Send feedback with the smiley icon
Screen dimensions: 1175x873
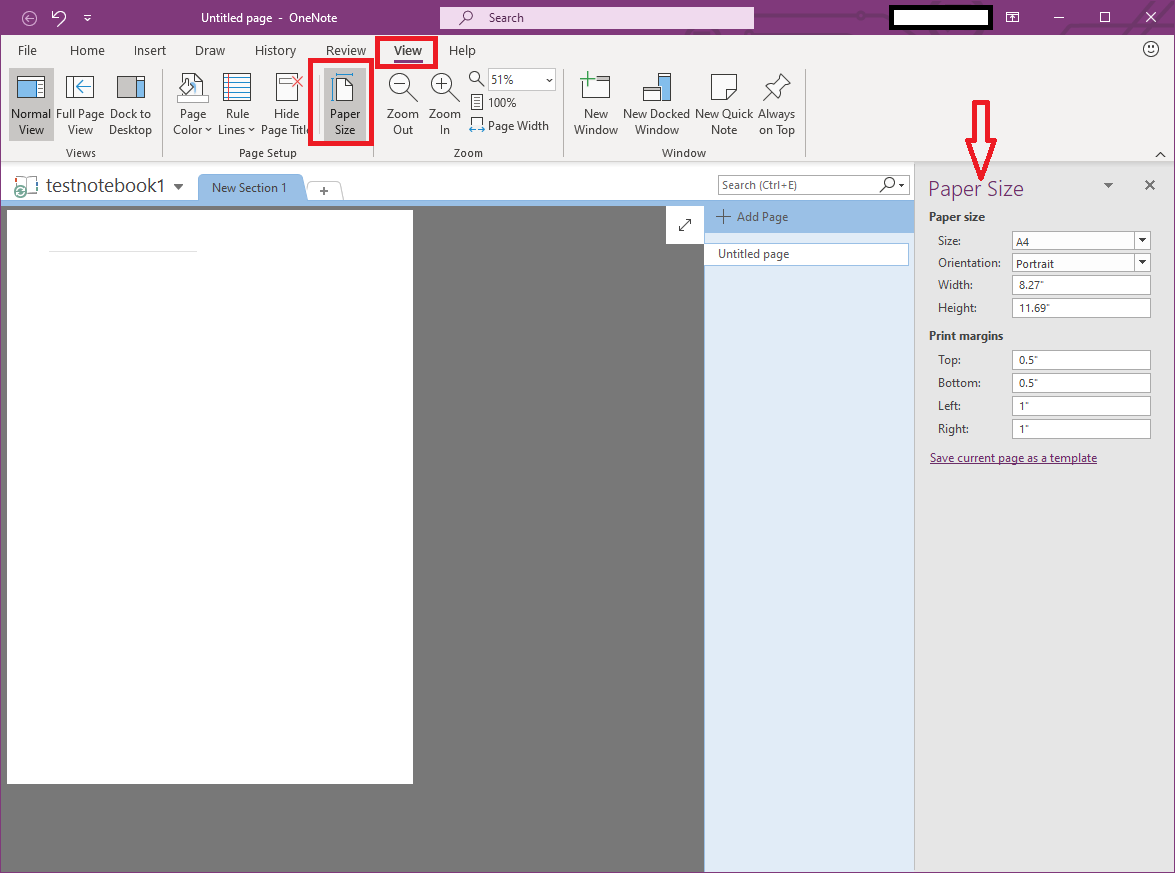tap(1151, 49)
